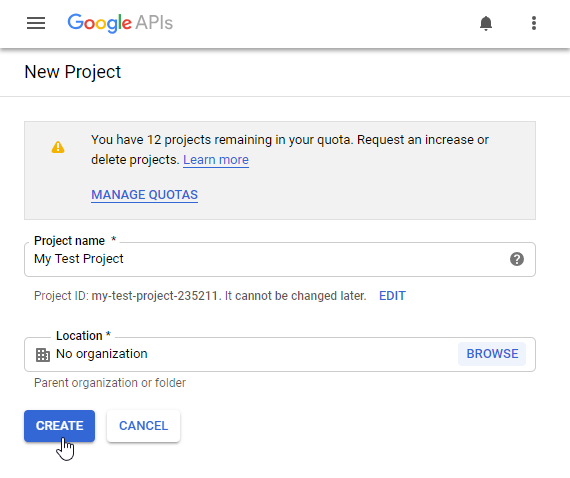Cancel creating the new project
This screenshot has height=478, width=570.
point(143,426)
